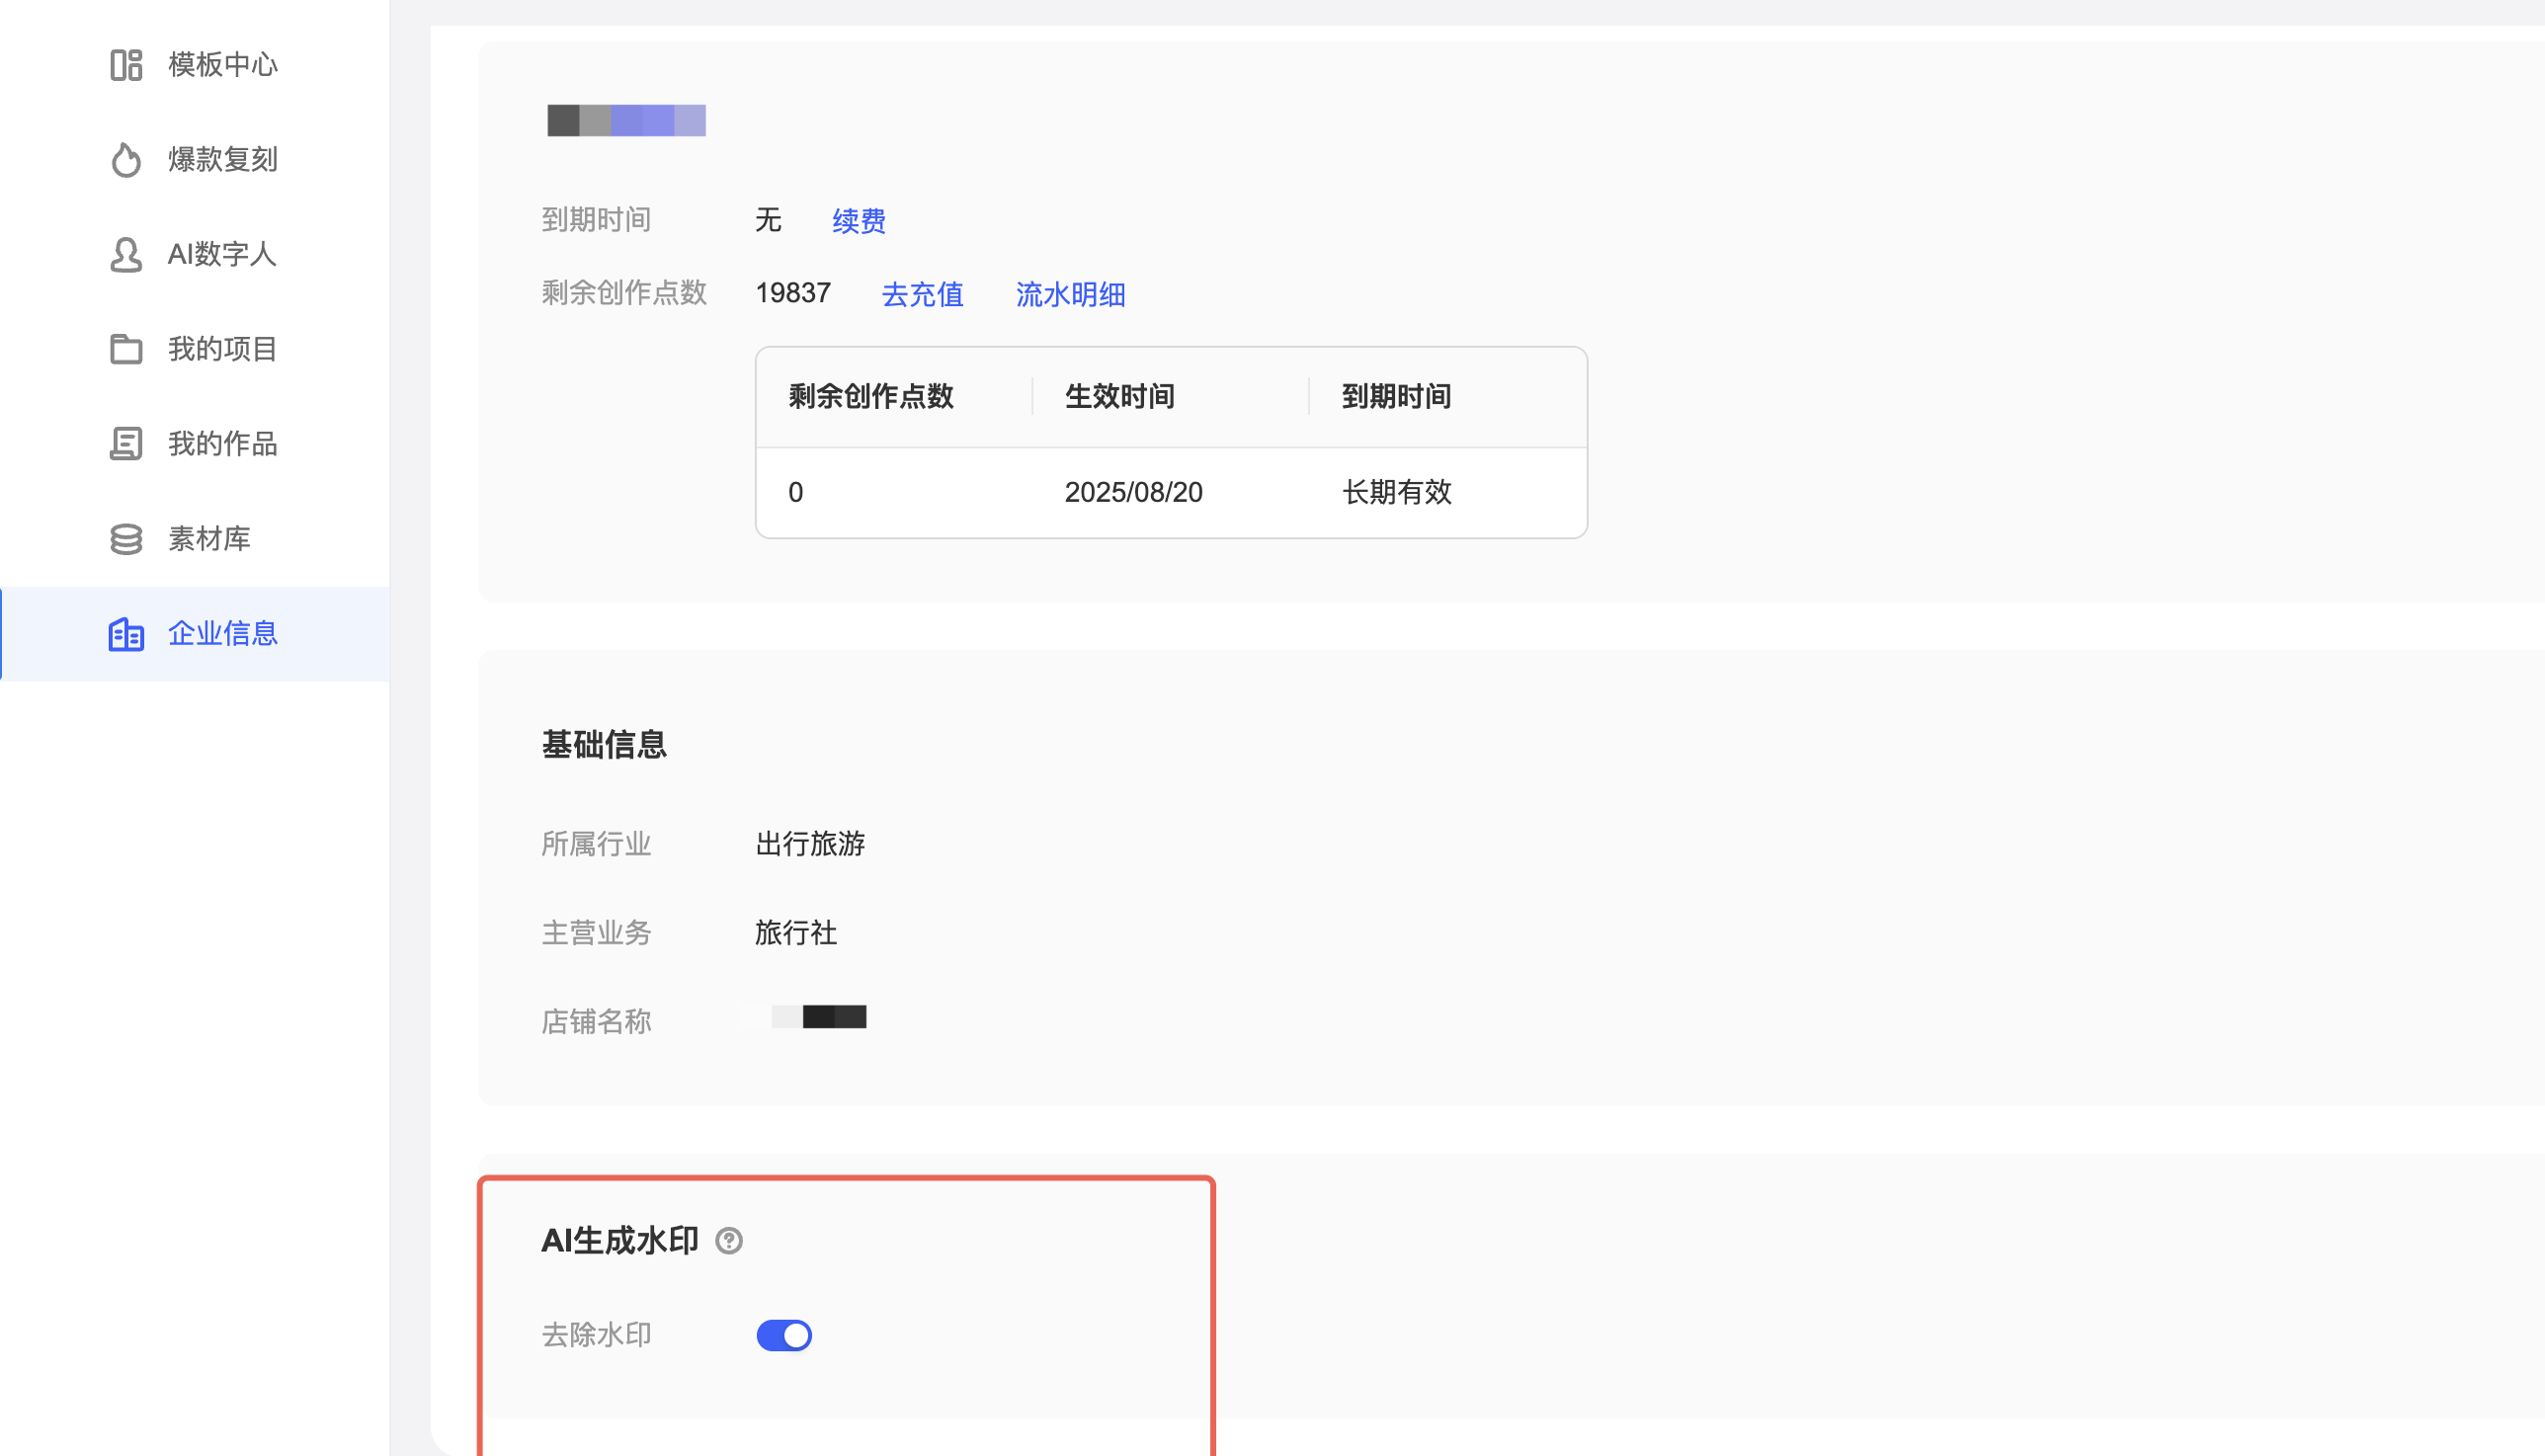This screenshot has width=2545, height=1456.
Task: Click the blurred company name at top
Action: tap(626, 120)
